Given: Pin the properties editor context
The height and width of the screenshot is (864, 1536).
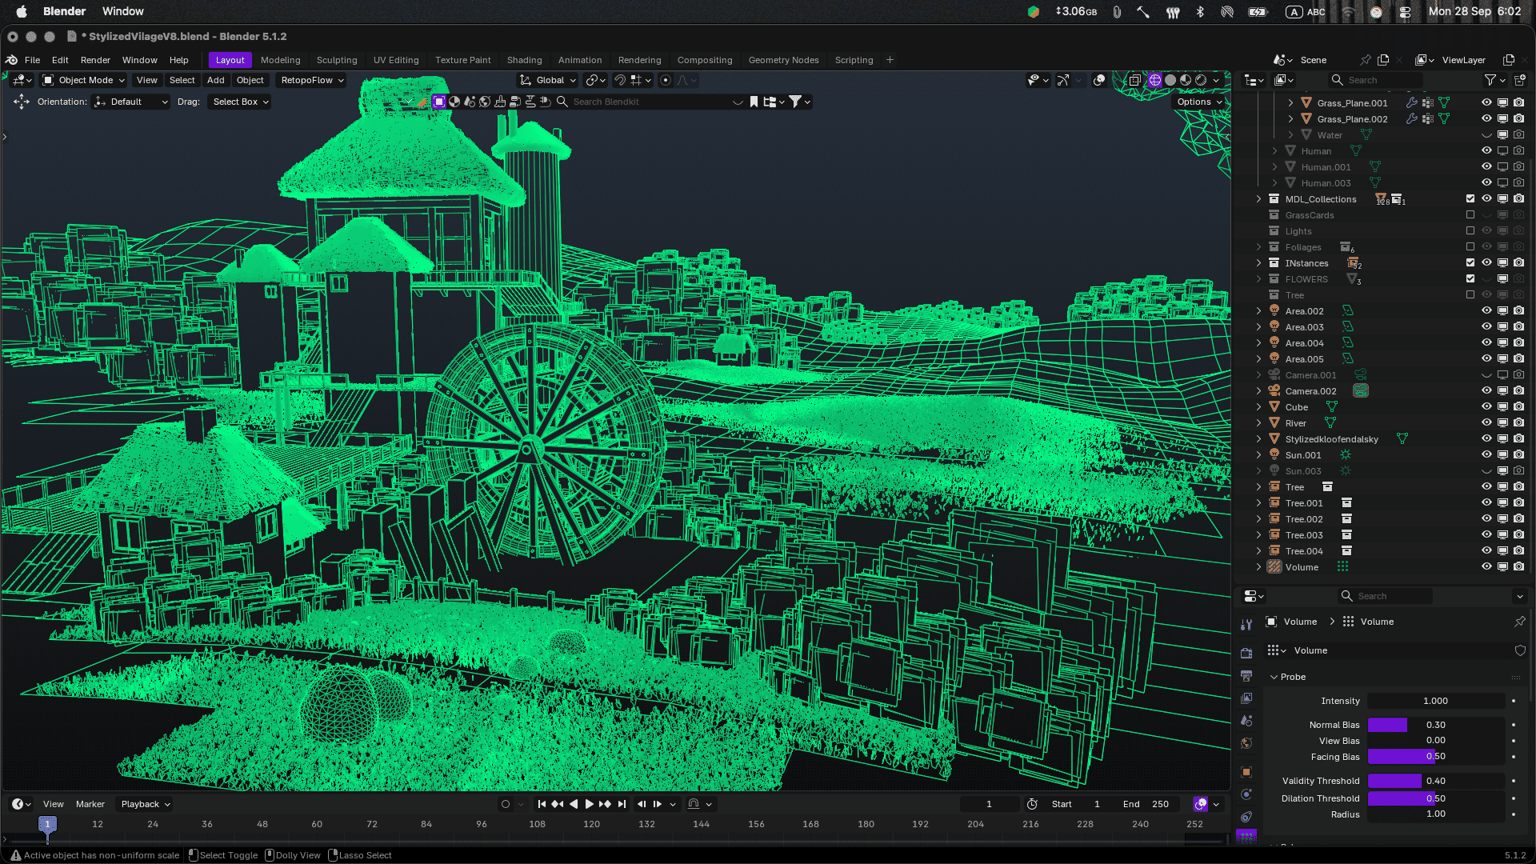Looking at the screenshot, I should tap(1520, 622).
